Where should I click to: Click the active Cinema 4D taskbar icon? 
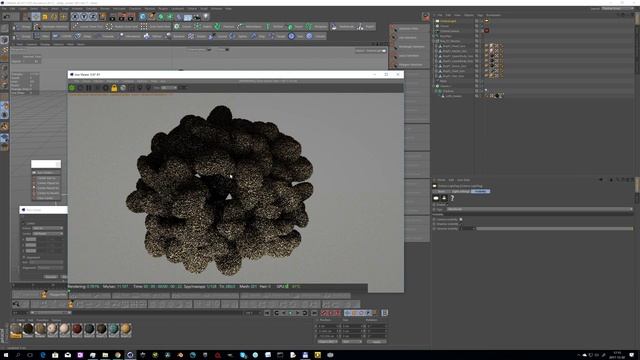(130, 355)
